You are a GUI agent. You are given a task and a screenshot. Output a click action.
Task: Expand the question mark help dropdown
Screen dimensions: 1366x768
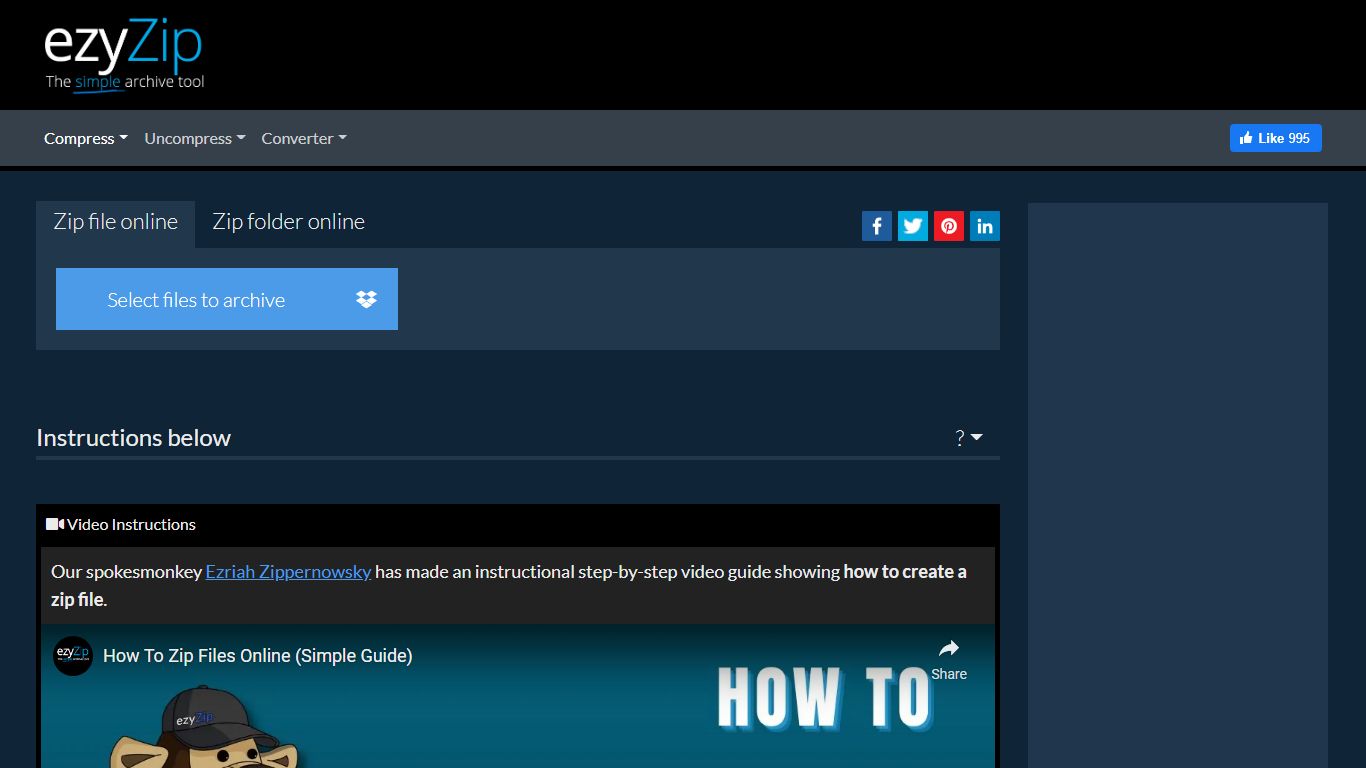[x=969, y=438]
